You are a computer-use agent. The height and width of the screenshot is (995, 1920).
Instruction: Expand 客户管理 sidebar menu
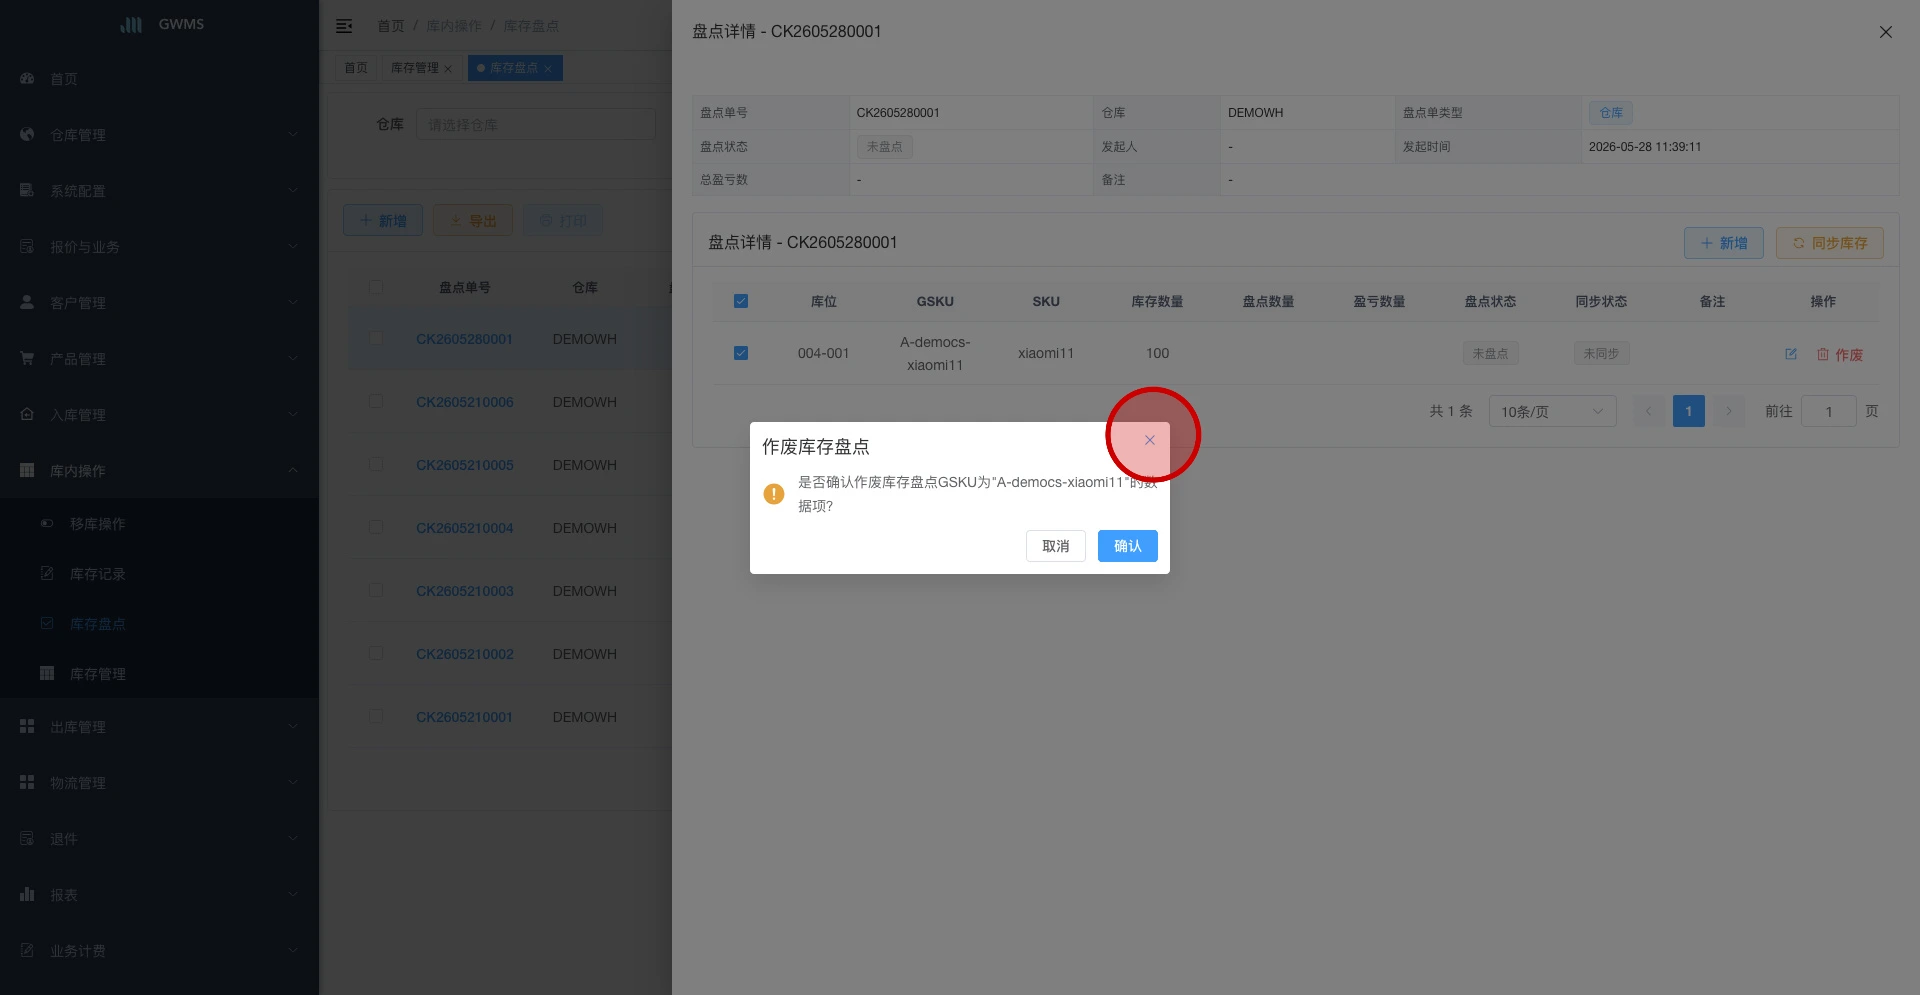(x=160, y=303)
